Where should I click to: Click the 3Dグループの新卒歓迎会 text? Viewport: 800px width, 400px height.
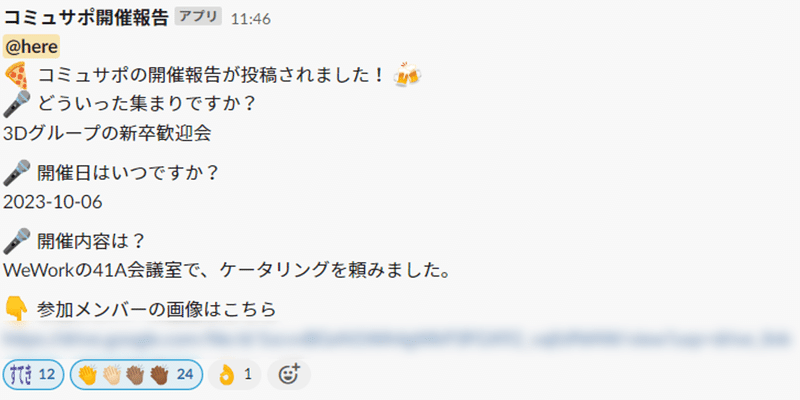(107, 134)
